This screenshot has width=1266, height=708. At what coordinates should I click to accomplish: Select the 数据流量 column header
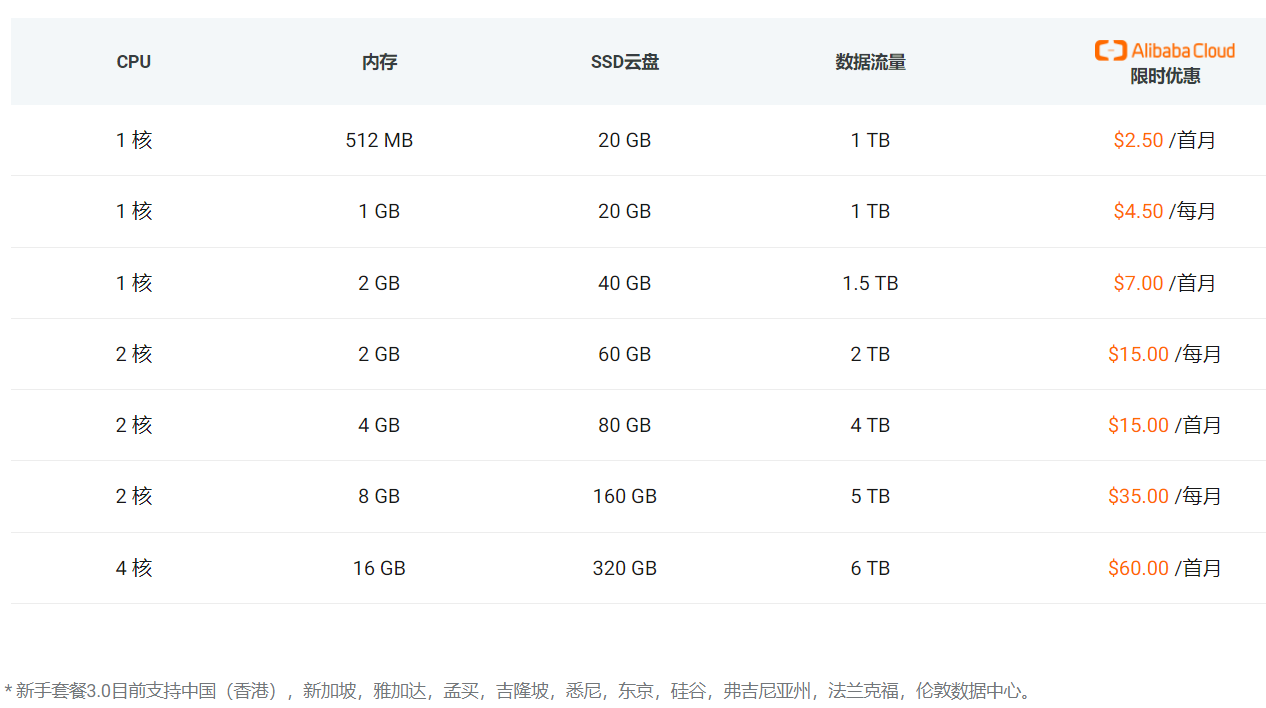pyautogui.click(x=870, y=62)
